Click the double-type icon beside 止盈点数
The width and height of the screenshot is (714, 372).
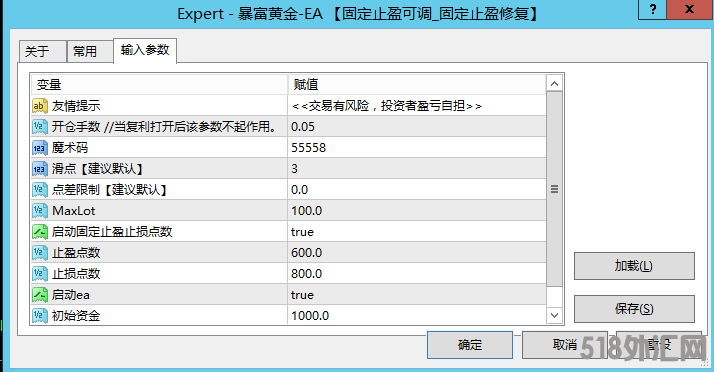point(40,252)
